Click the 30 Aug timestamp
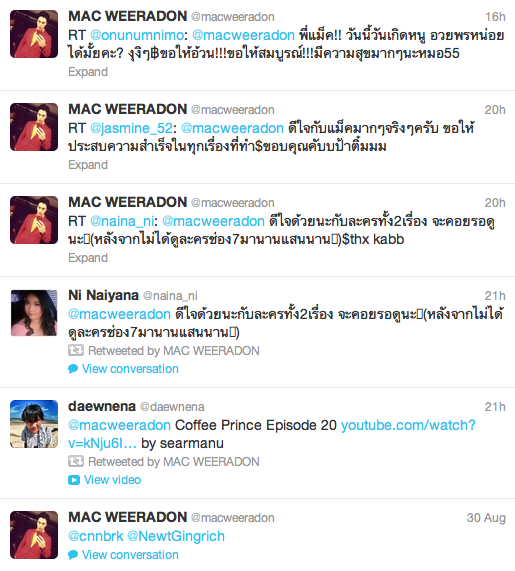Screen dimensions: 515x571 [x=486, y=517]
